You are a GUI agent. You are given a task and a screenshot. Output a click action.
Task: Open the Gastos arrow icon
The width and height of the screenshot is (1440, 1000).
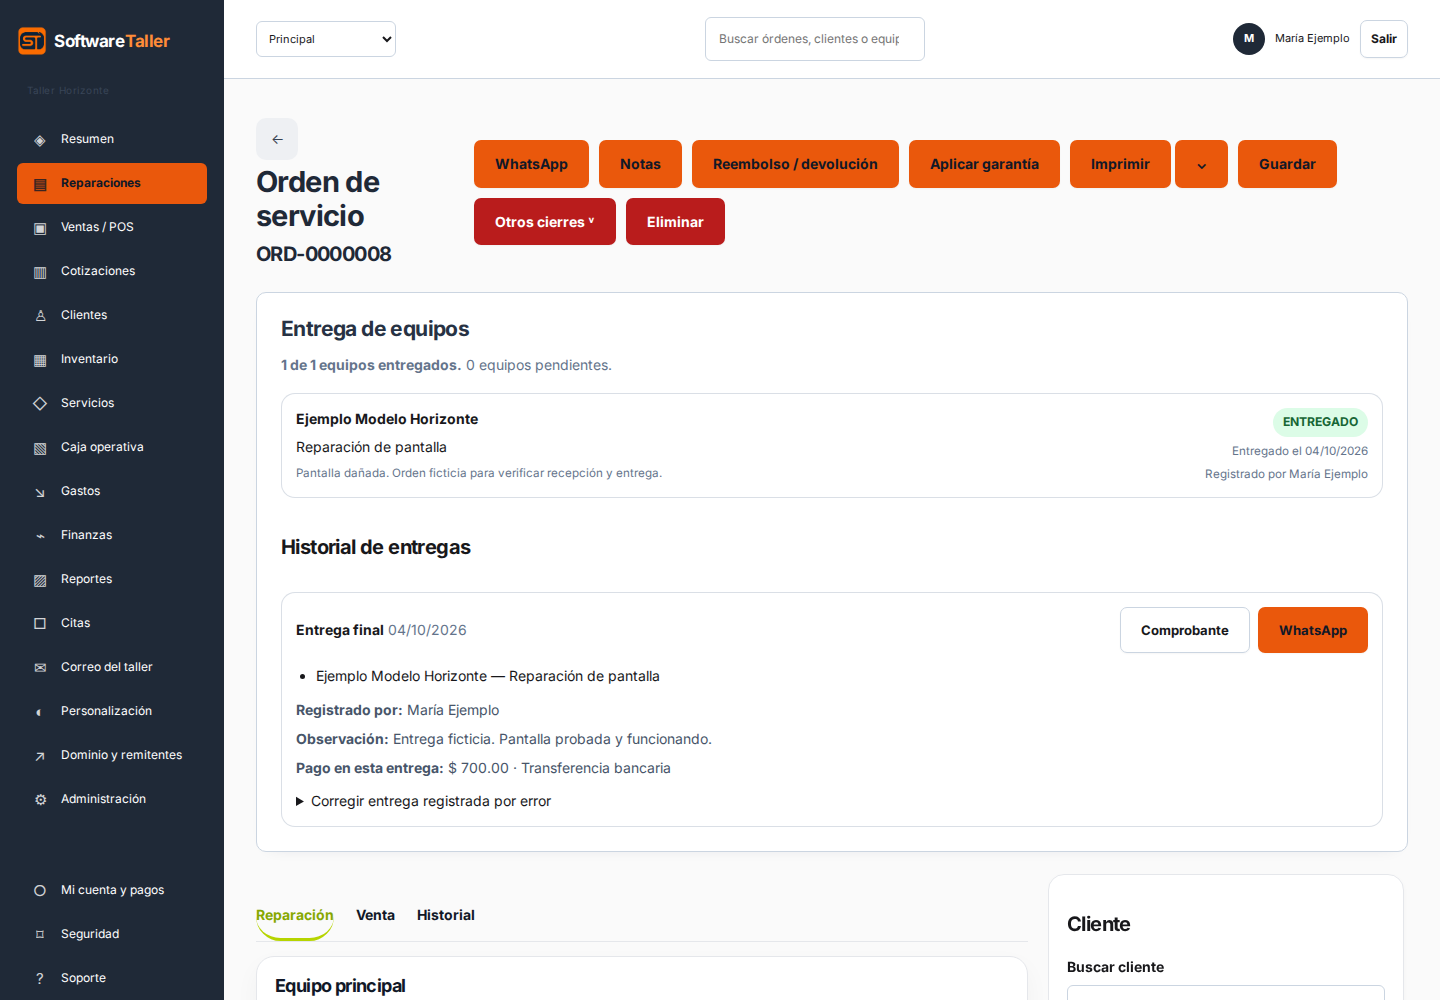coord(40,492)
